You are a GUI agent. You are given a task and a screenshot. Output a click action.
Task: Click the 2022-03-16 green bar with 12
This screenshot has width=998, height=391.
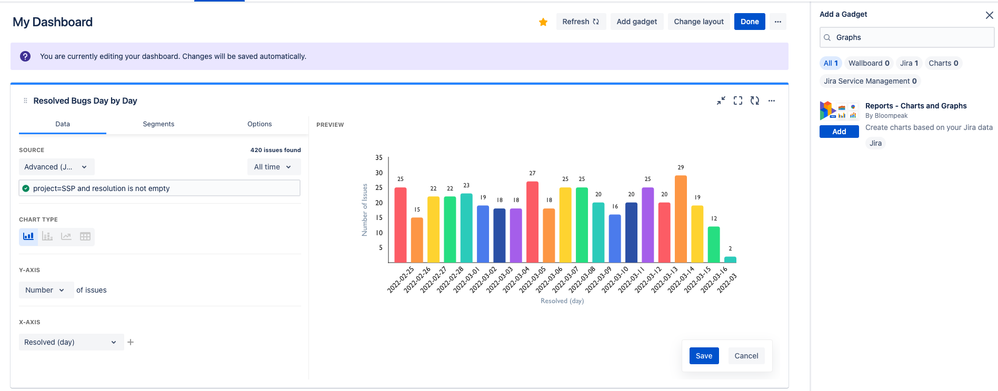tap(713, 245)
